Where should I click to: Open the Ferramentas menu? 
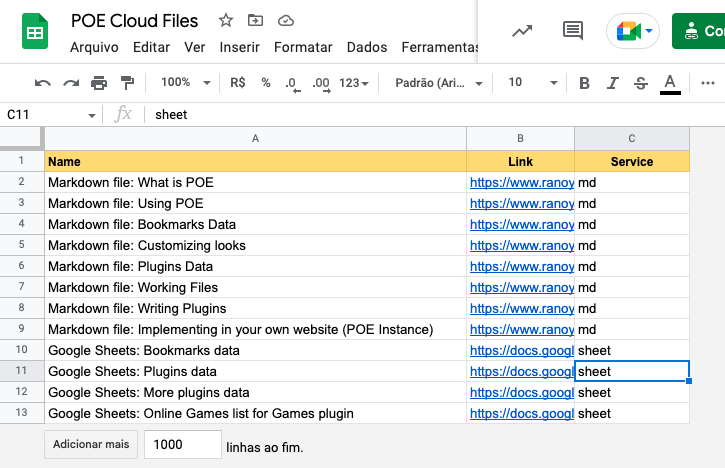point(439,47)
